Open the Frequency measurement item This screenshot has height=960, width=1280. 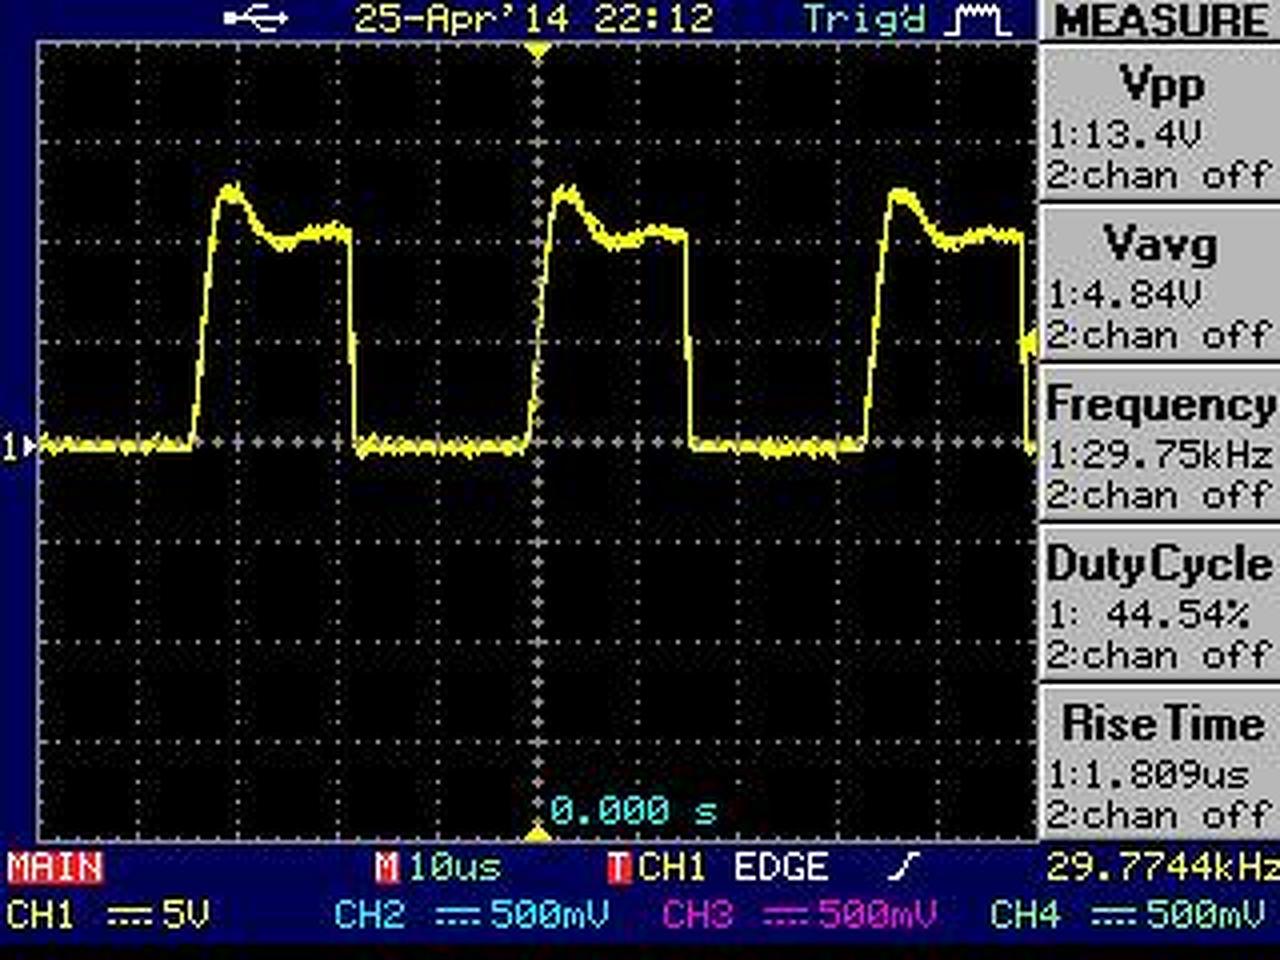1160,443
